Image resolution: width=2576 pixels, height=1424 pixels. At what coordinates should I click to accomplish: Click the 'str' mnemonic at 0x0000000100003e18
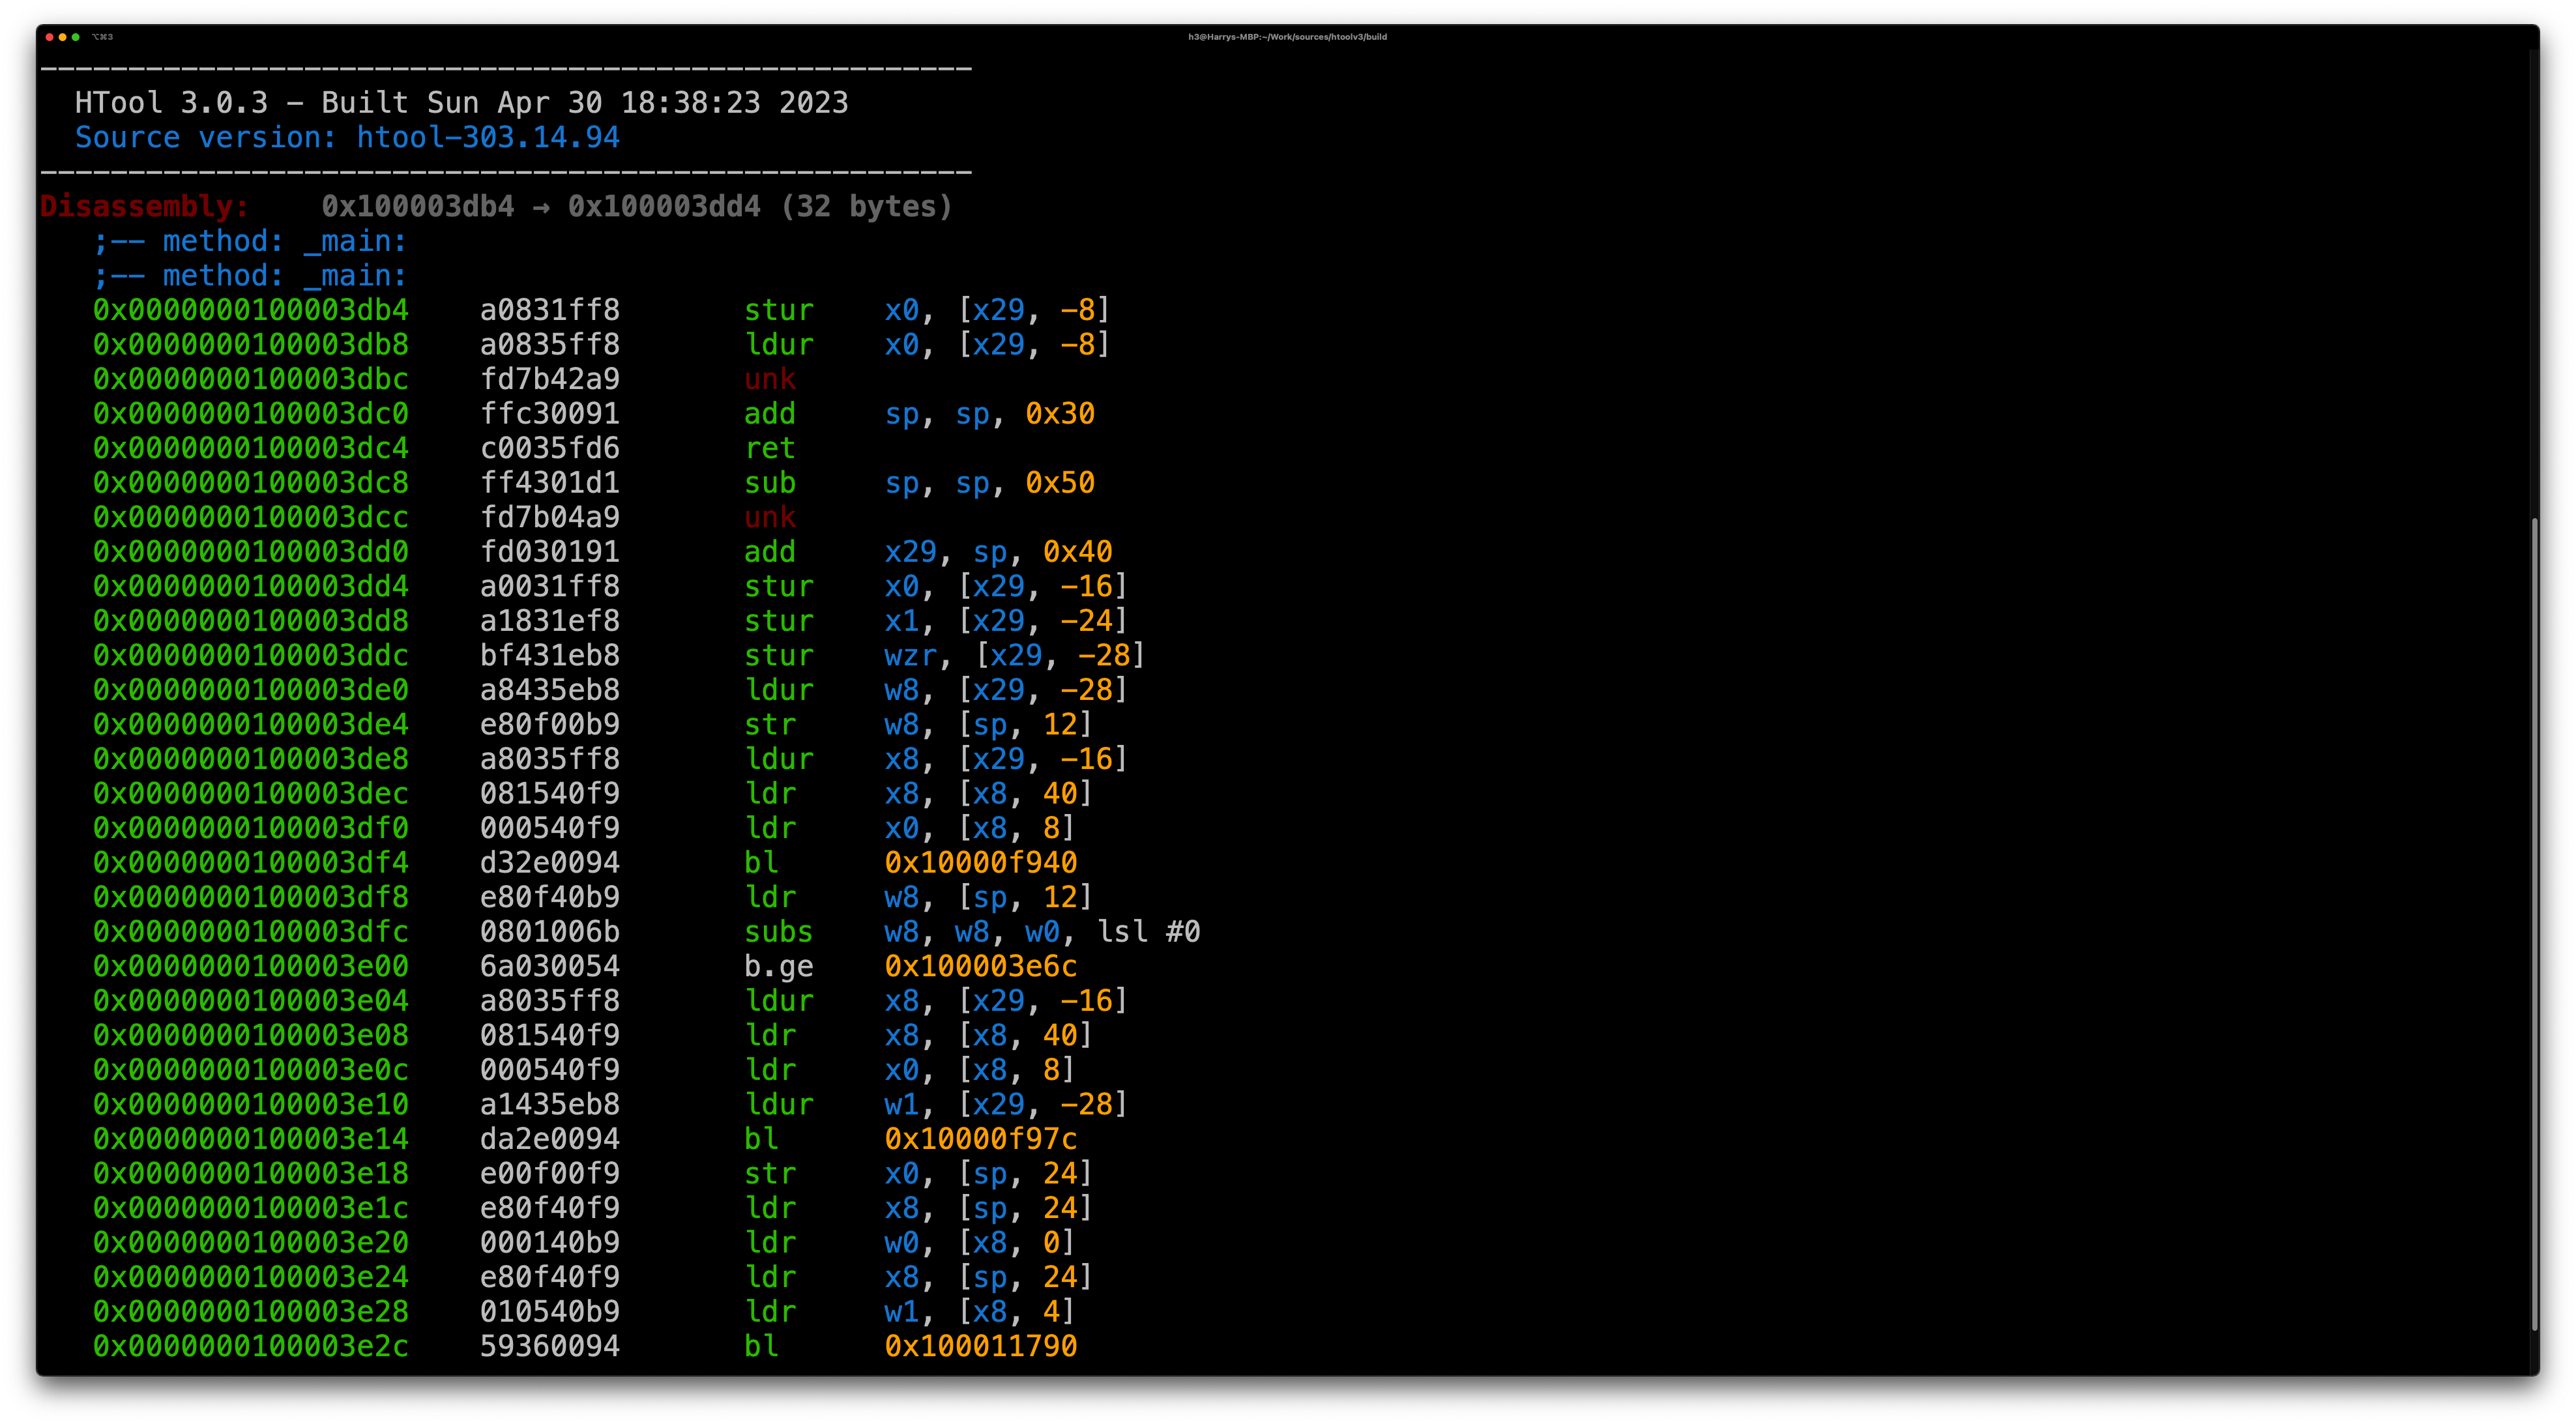pos(770,1173)
